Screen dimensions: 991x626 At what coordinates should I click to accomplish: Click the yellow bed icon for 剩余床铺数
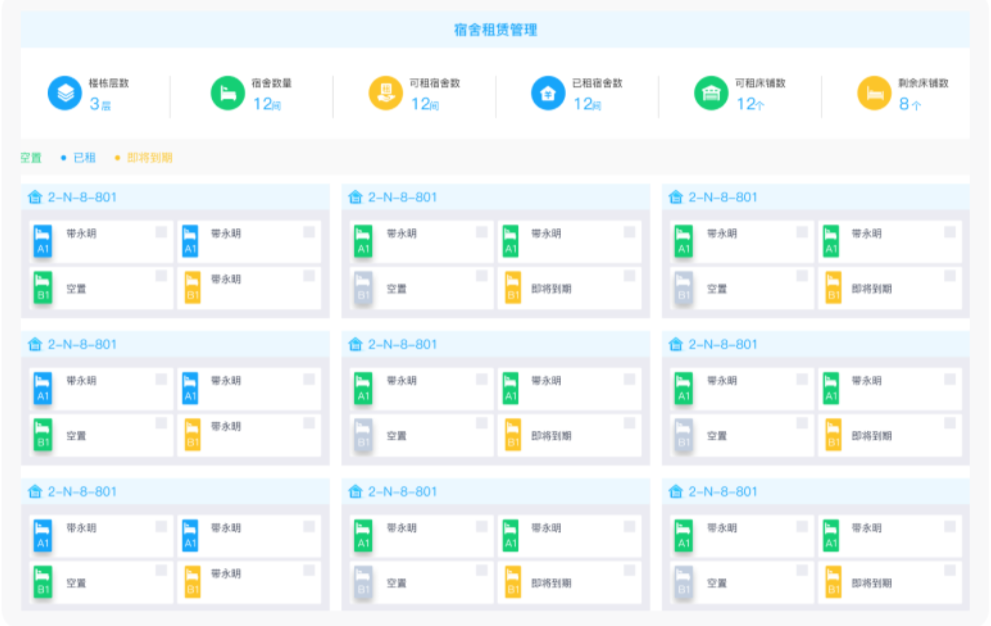tap(874, 93)
